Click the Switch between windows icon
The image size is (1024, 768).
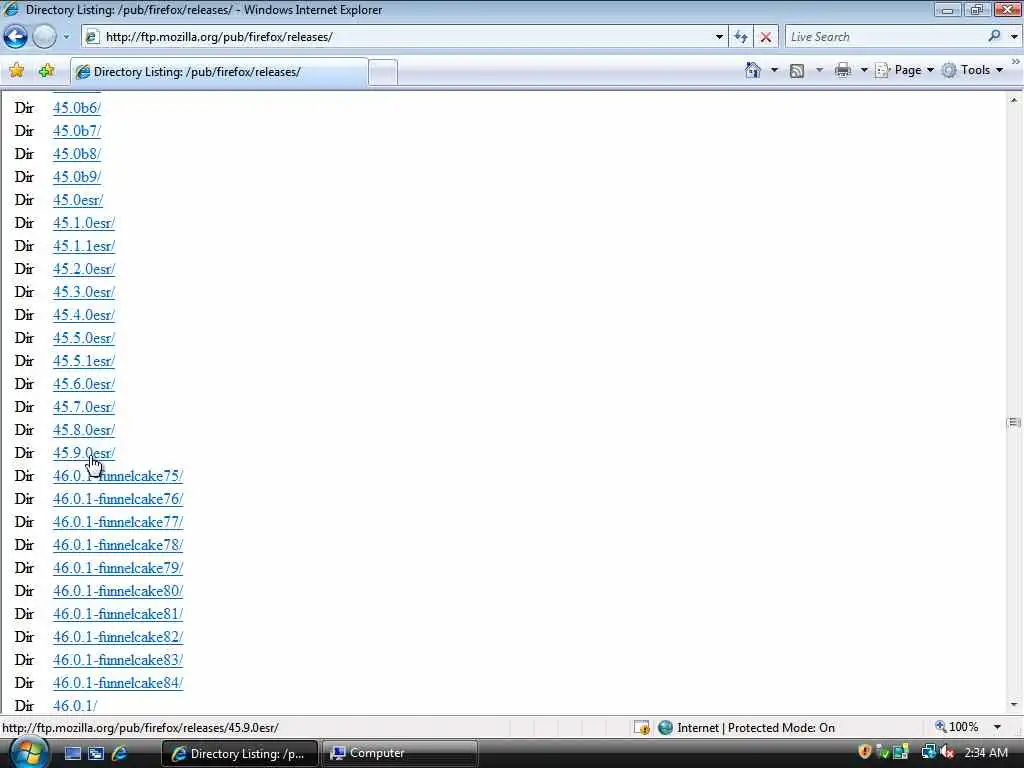point(96,753)
